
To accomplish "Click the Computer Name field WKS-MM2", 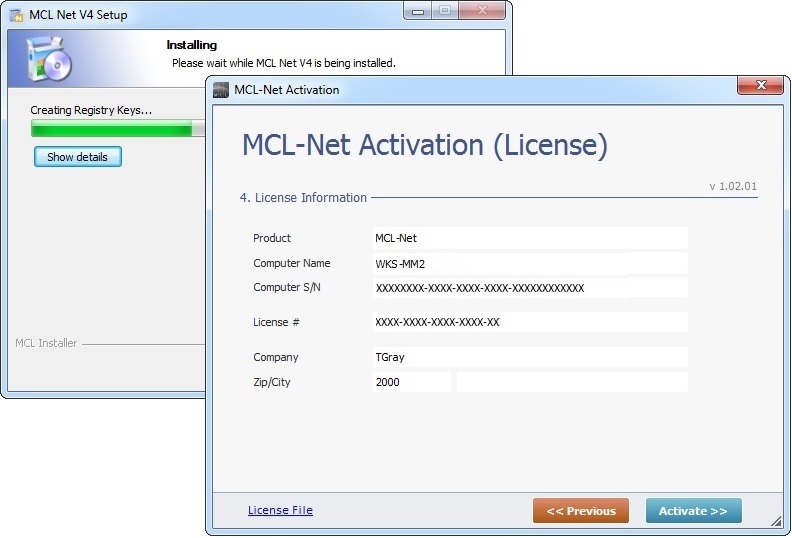I will (x=530, y=263).
